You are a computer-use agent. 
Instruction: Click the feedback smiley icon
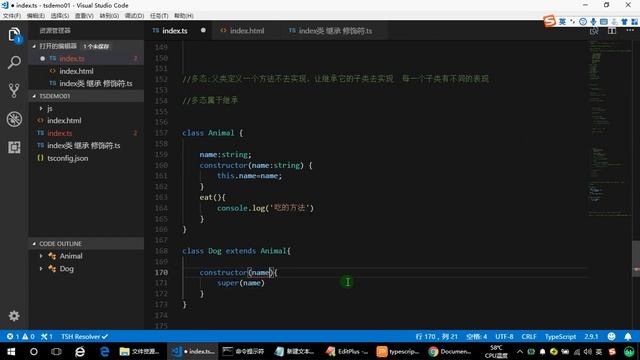point(611,336)
